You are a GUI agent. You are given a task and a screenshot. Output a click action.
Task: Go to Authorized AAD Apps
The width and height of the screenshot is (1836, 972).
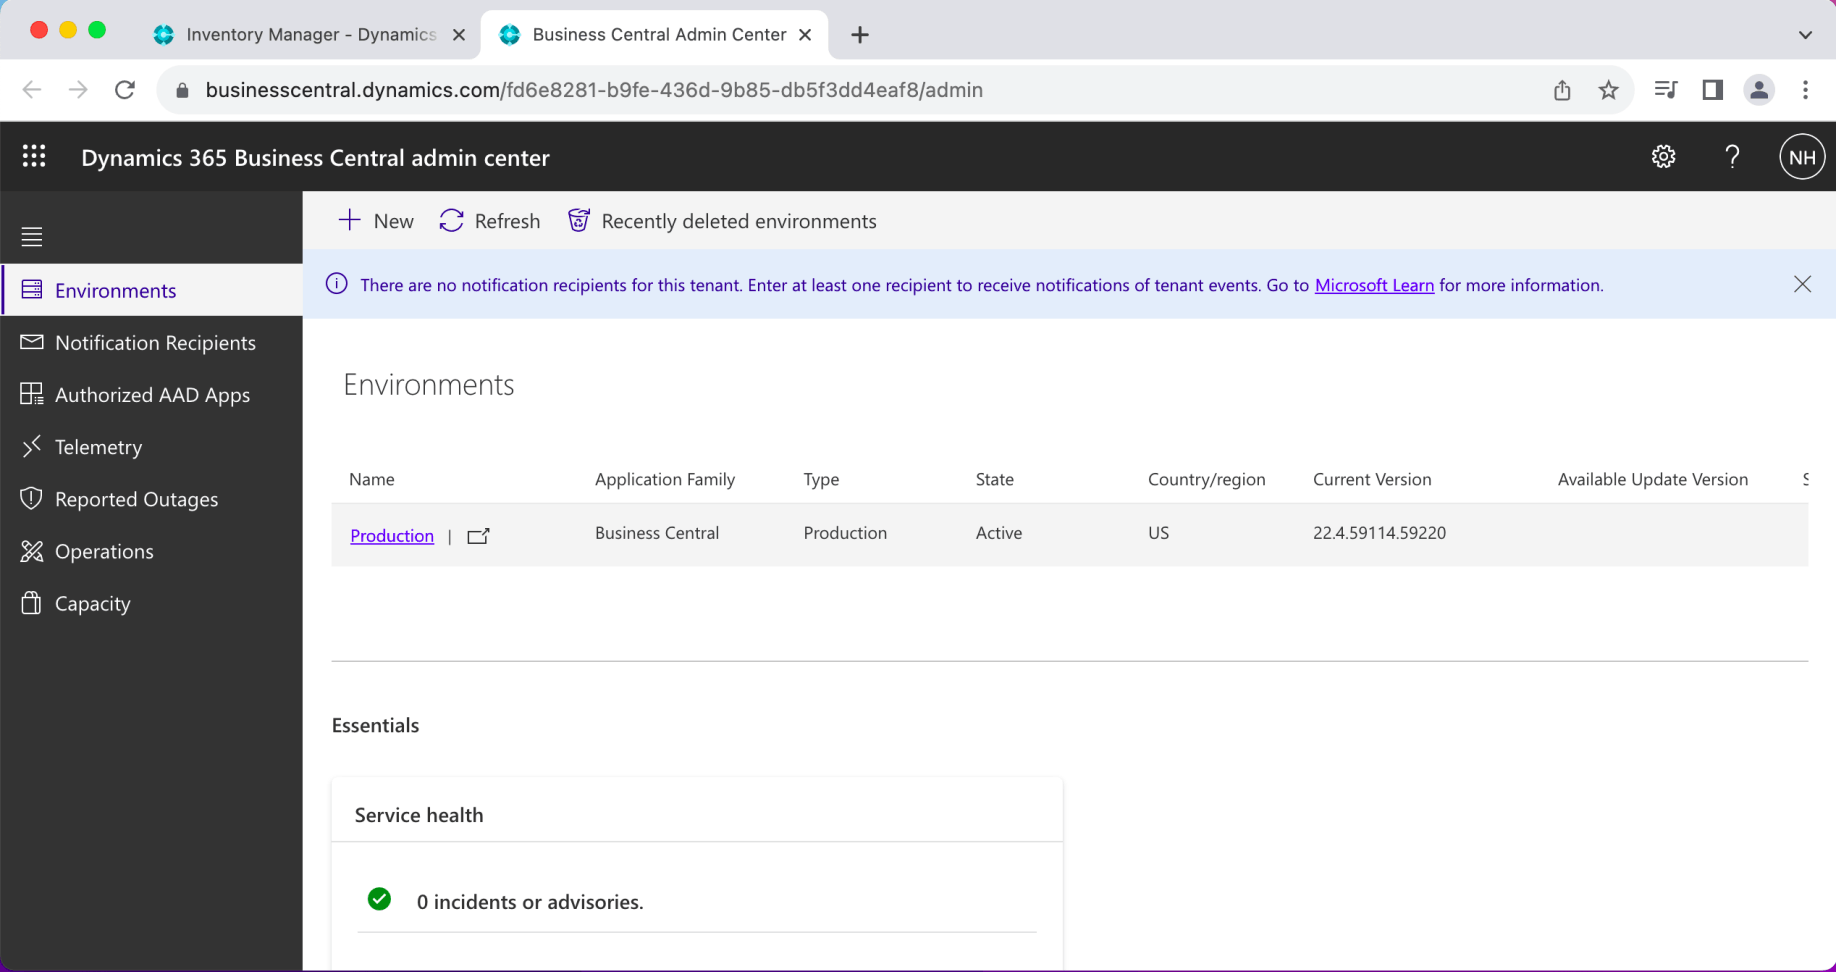click(x=152, y=395)
